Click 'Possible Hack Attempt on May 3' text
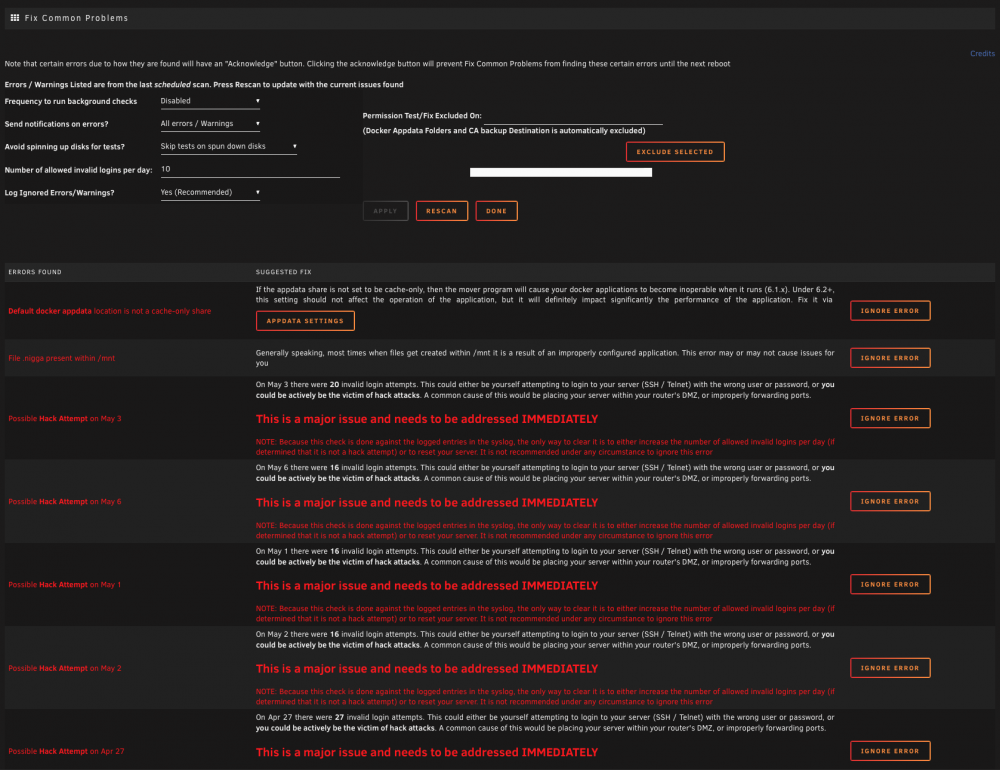The image size is (1000, 770). point(64,418)
